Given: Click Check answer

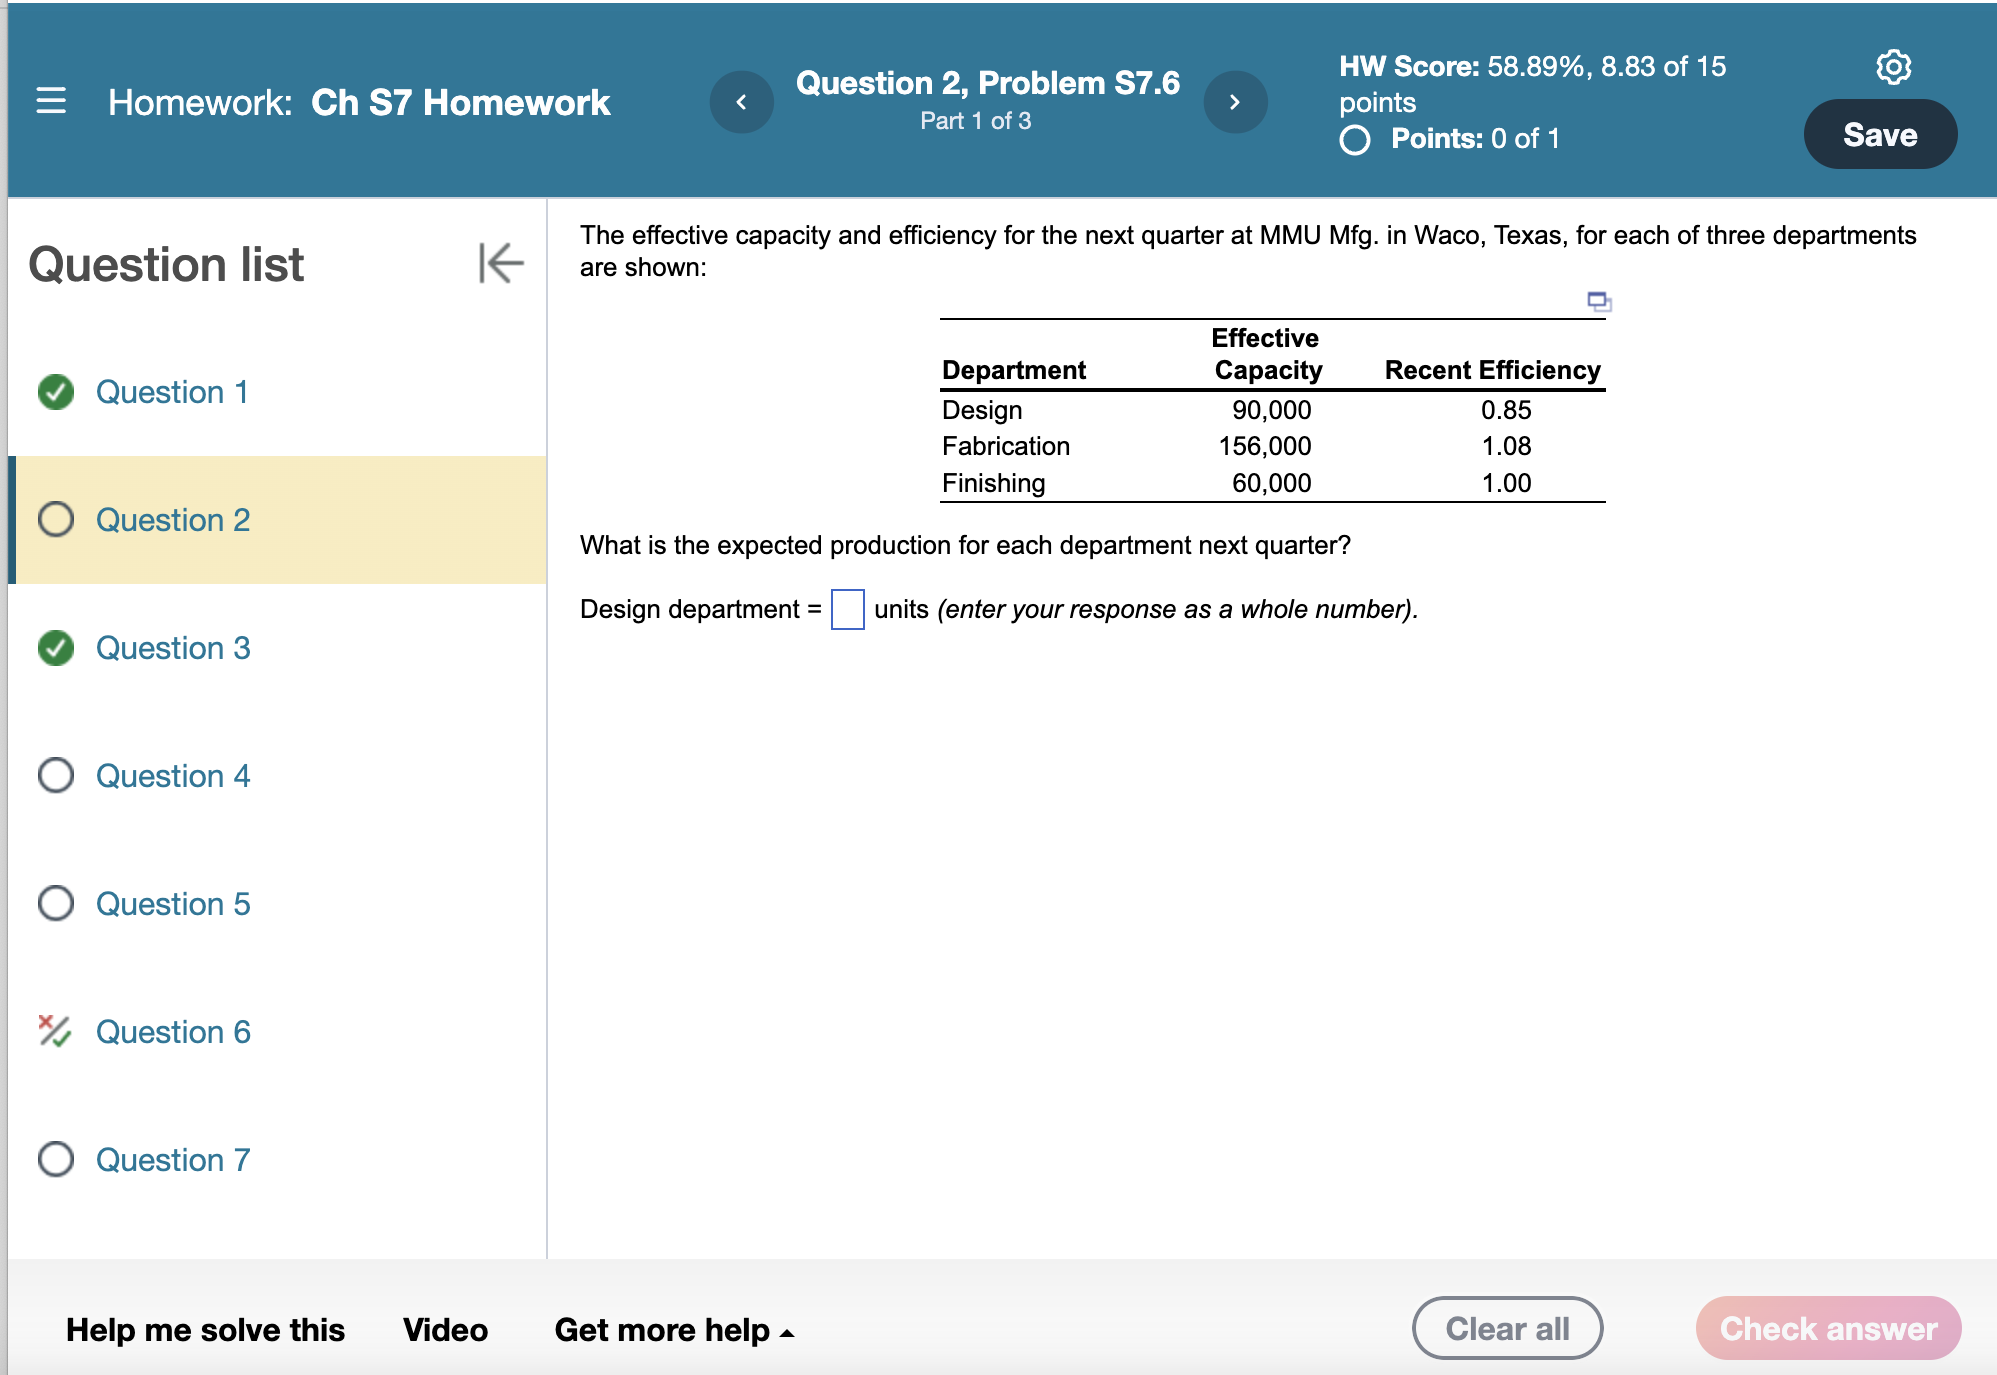Looking at the screenshot, I should pos(1828,1328).
